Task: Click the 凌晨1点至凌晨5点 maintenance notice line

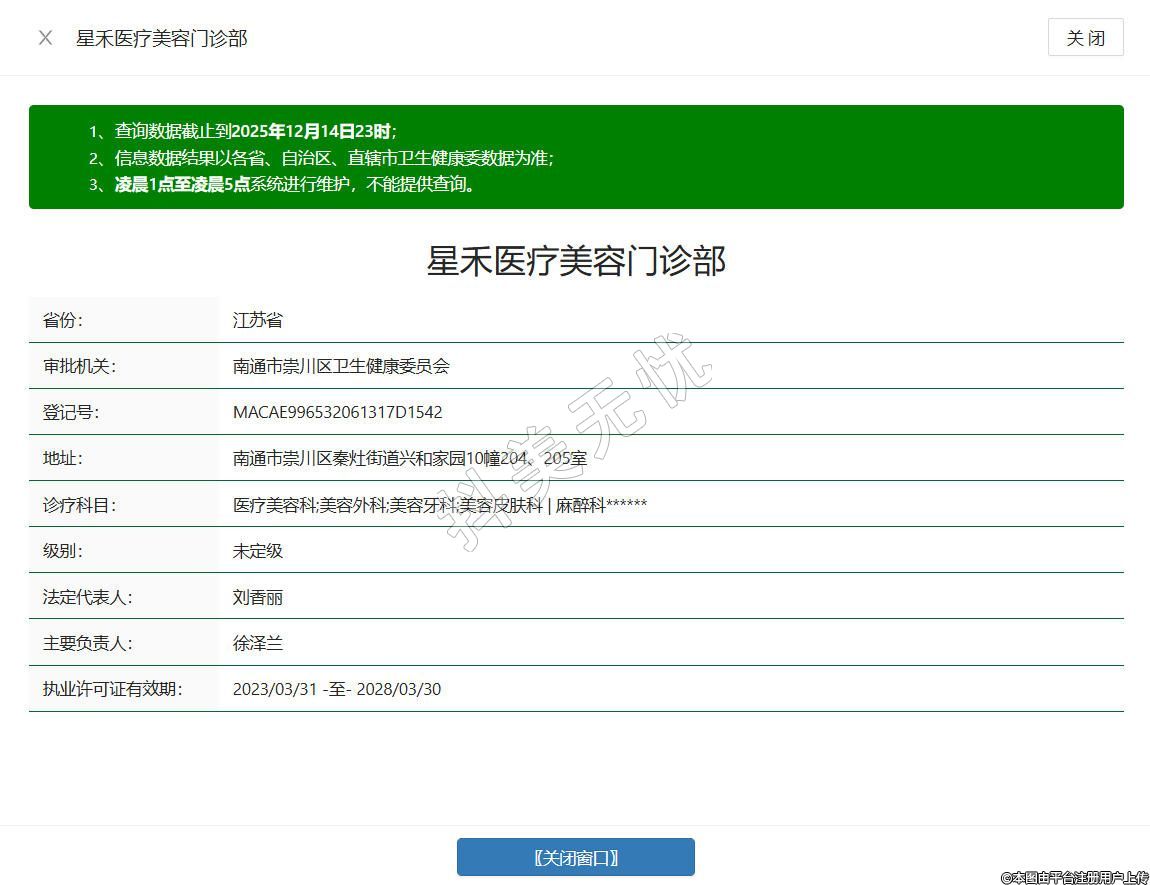Action: 282,184
